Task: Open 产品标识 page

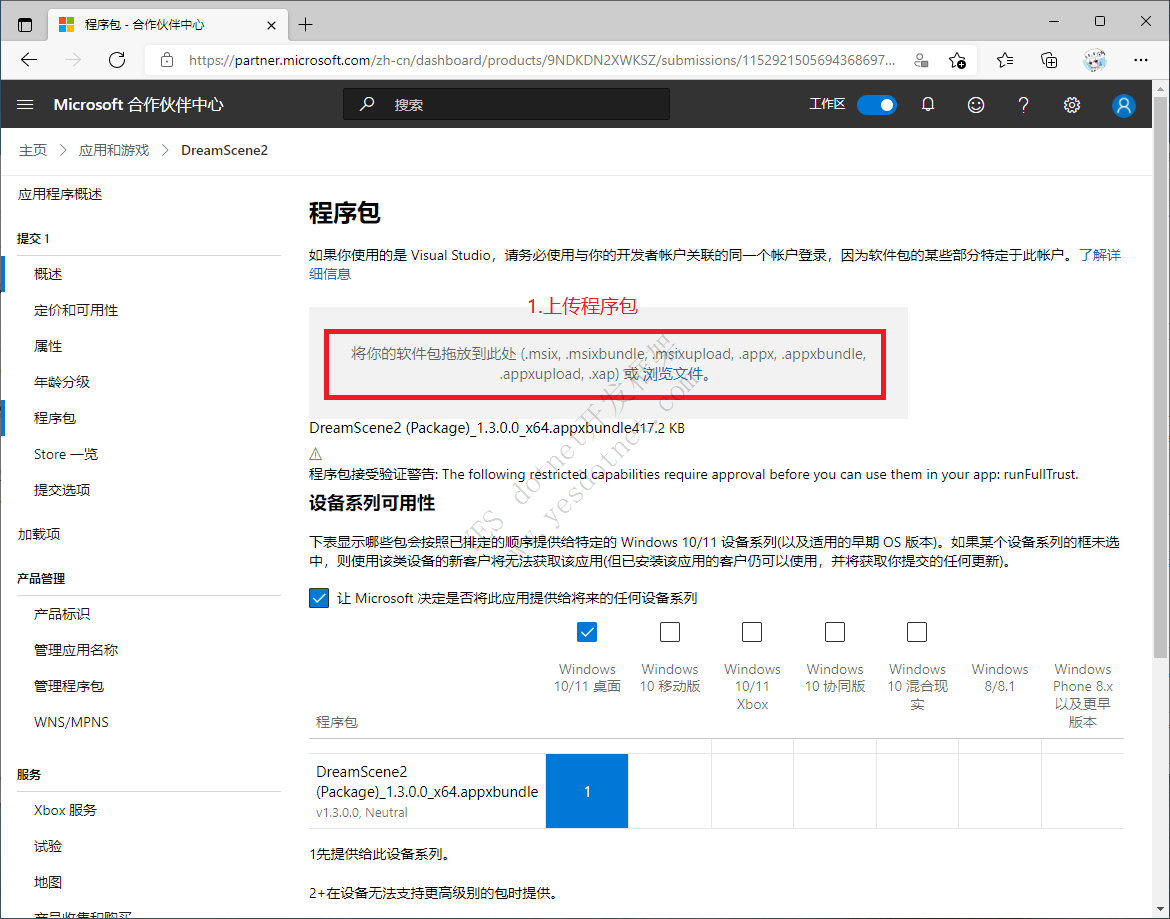Action: tap(62, 614)
